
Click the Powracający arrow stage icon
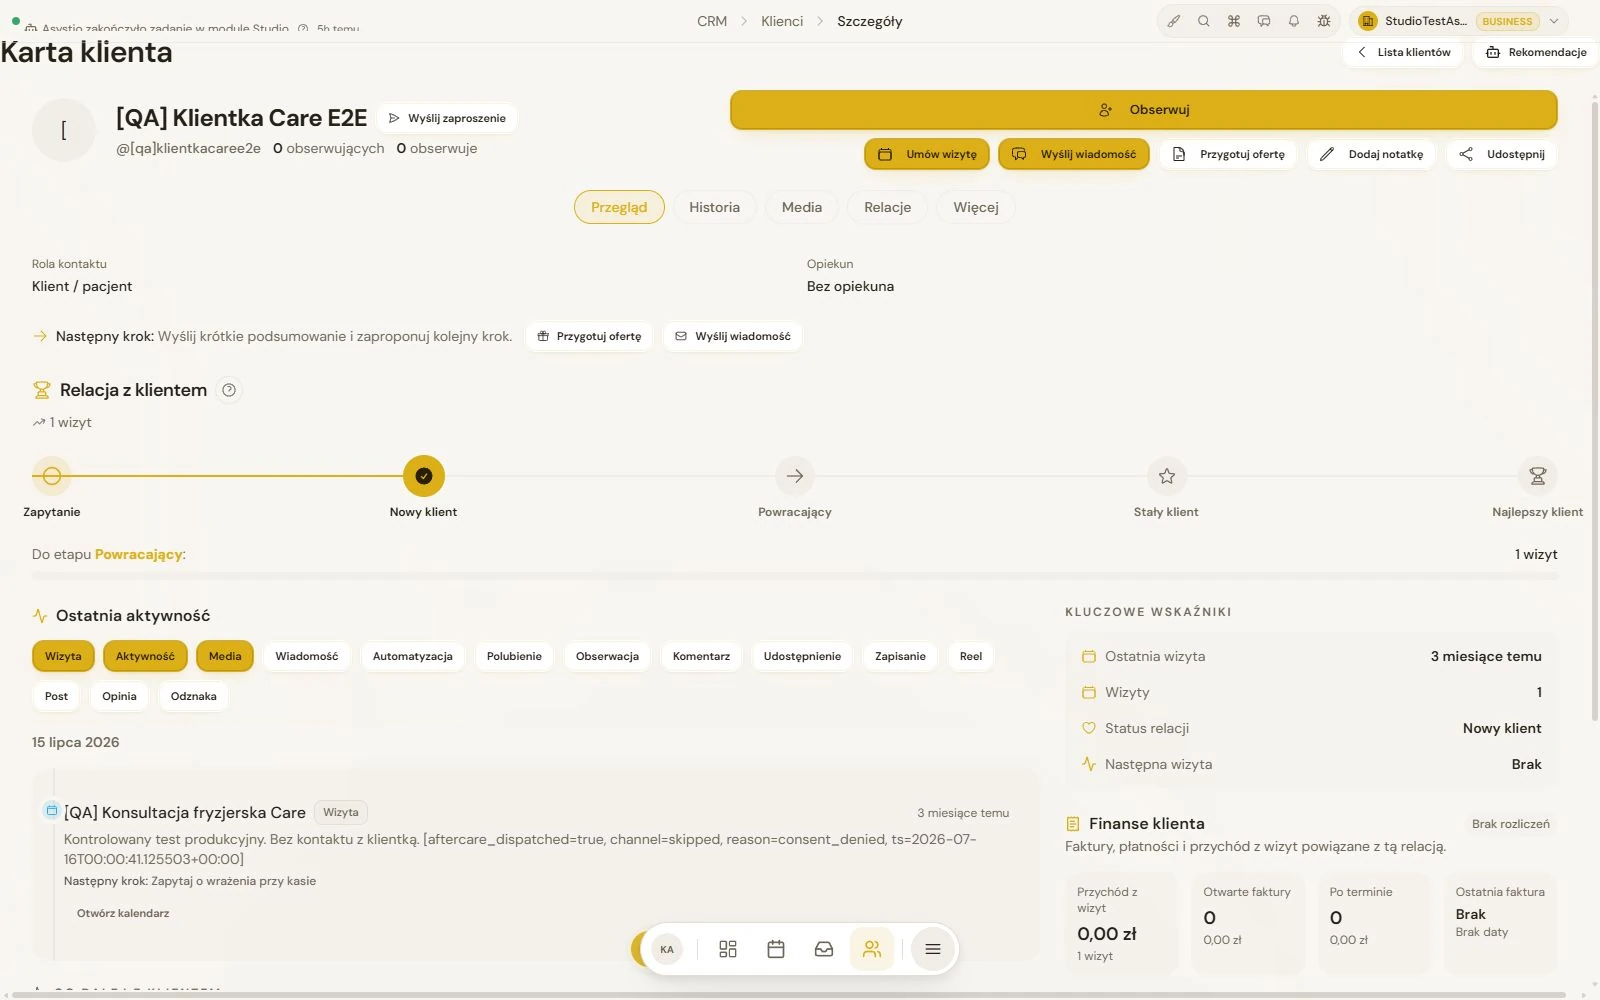[795, 476]
